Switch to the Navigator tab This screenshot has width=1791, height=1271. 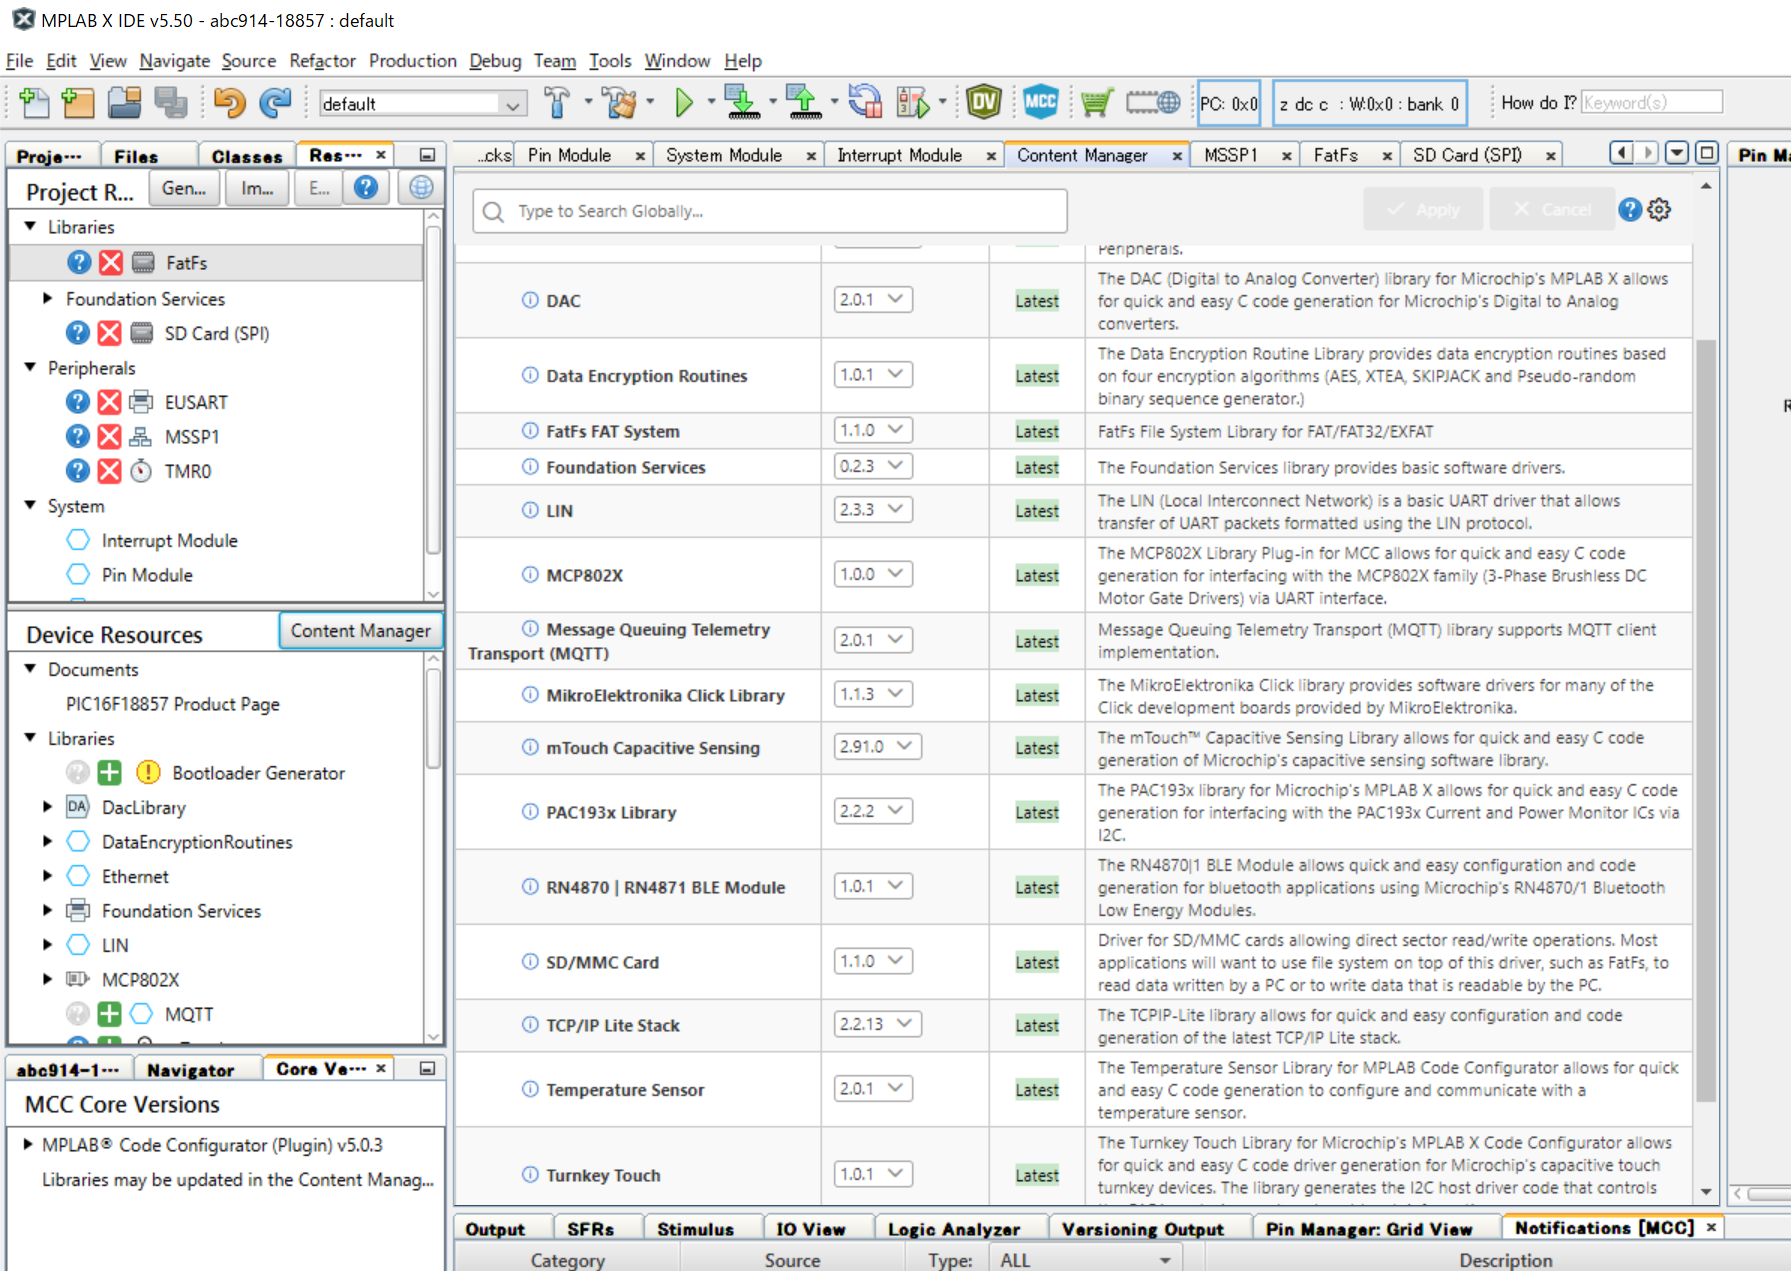[x=190, y=1070]
